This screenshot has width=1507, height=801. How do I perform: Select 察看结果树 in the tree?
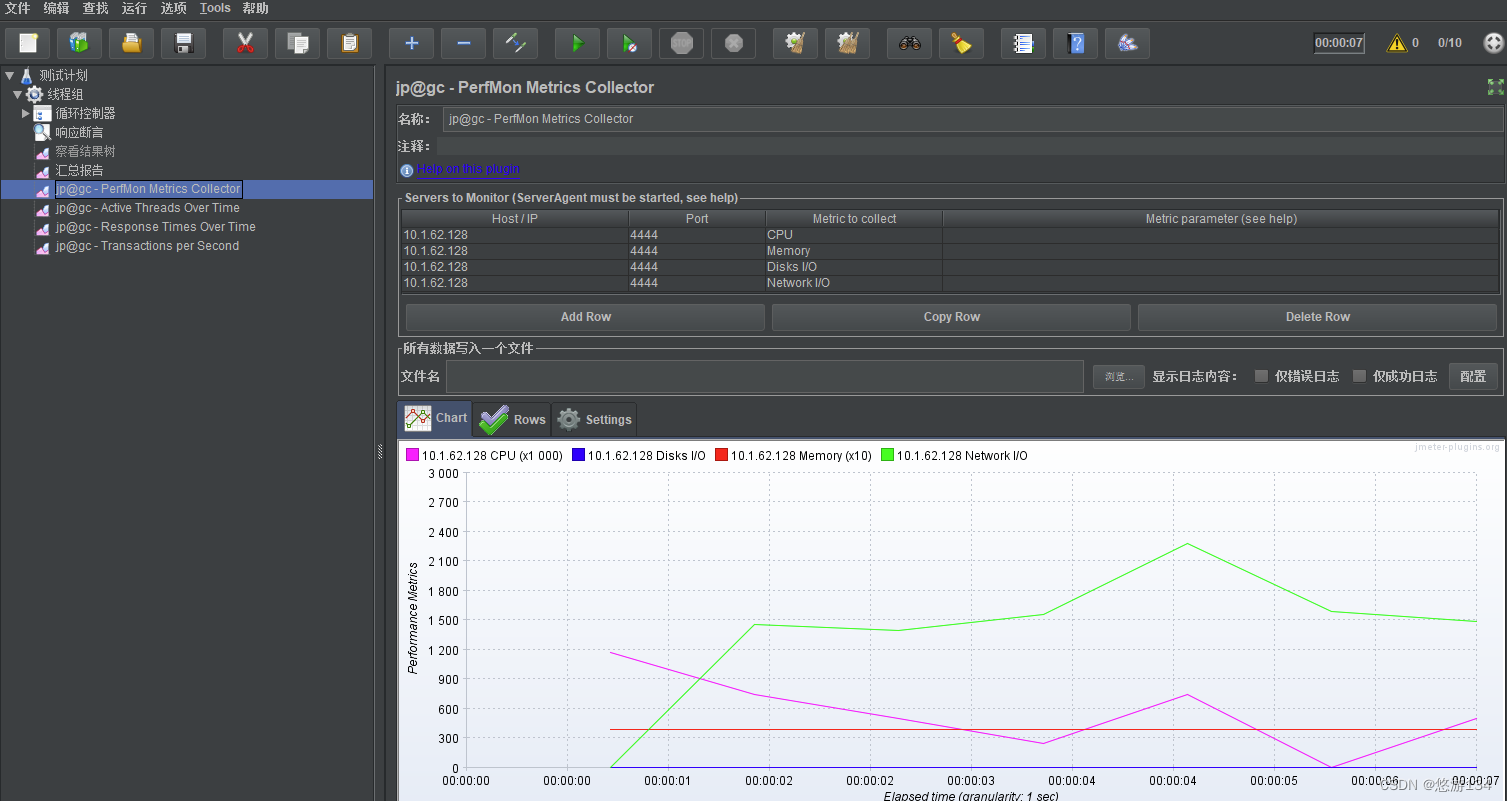tap(85, 151)
